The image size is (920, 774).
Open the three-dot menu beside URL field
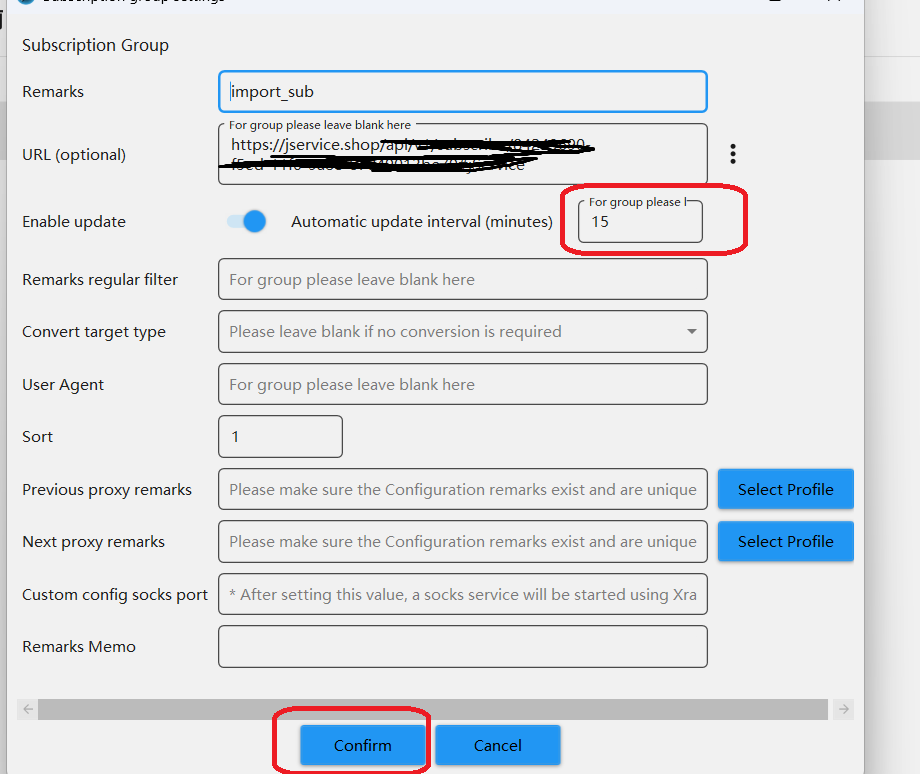[733, 154]
